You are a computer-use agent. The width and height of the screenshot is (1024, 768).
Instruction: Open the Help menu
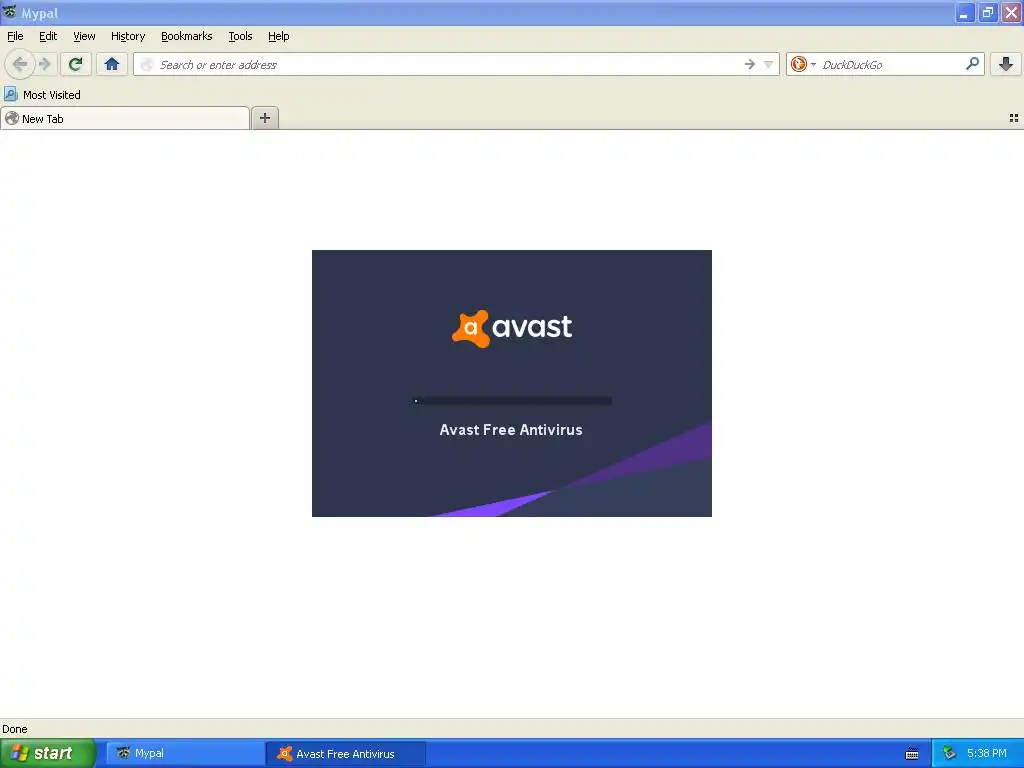point(279,36)
